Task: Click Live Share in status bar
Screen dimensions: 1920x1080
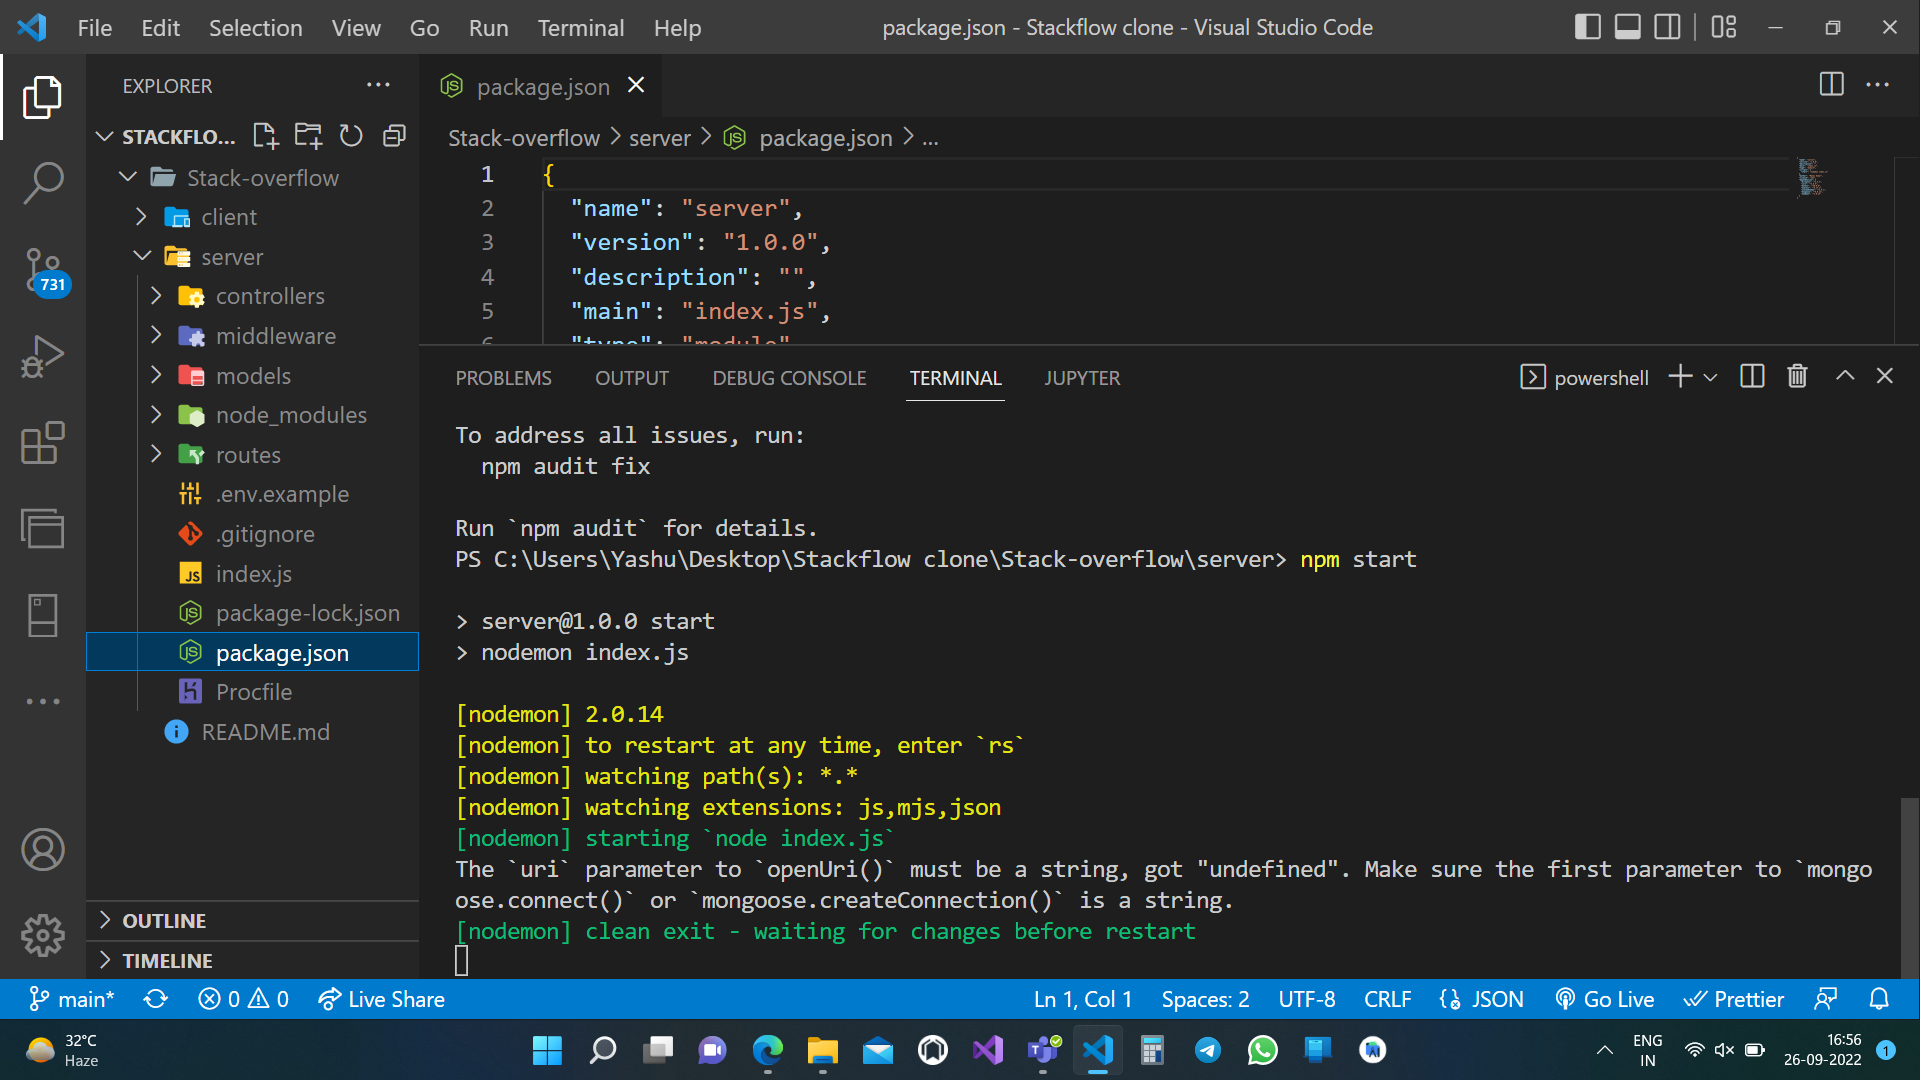Action: click(381, 999)
